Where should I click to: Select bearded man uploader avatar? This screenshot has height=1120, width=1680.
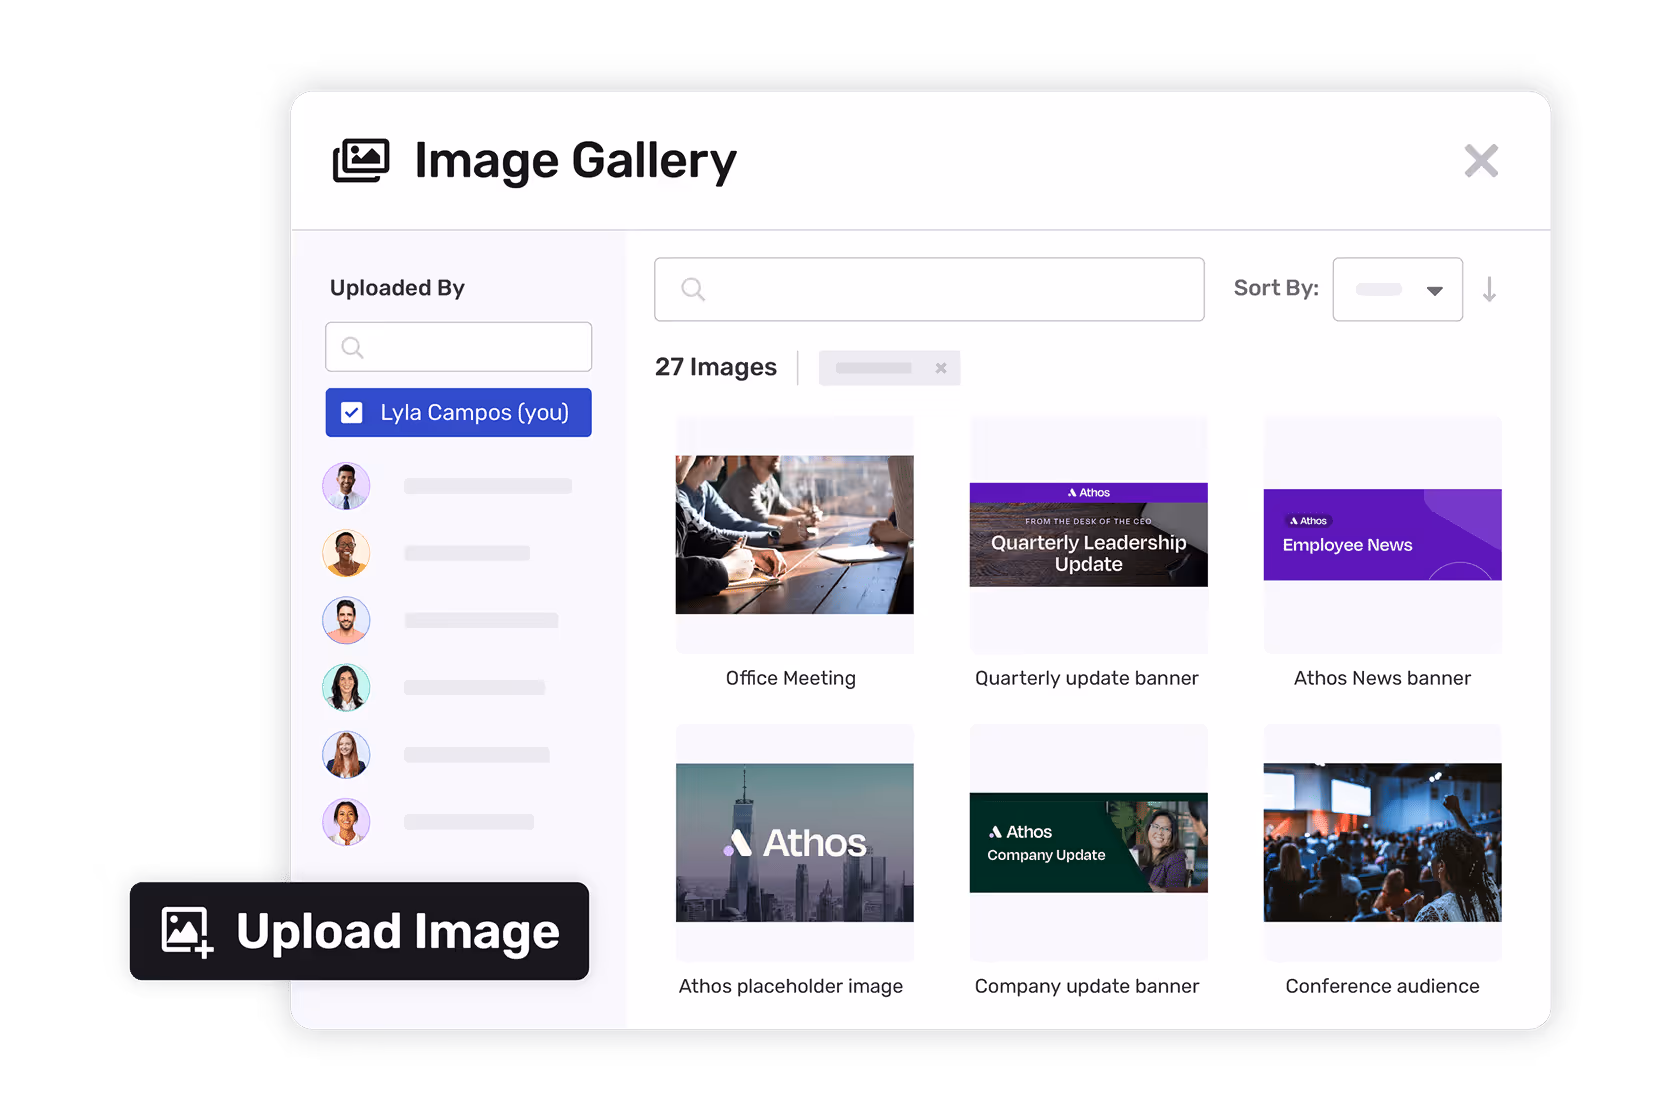click(x=346, y=620)
